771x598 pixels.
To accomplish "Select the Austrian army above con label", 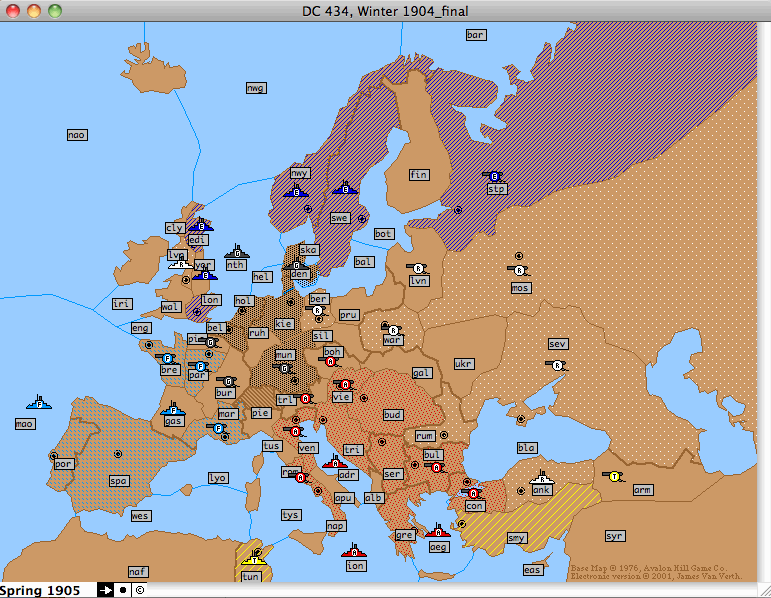I will [473, 493].
